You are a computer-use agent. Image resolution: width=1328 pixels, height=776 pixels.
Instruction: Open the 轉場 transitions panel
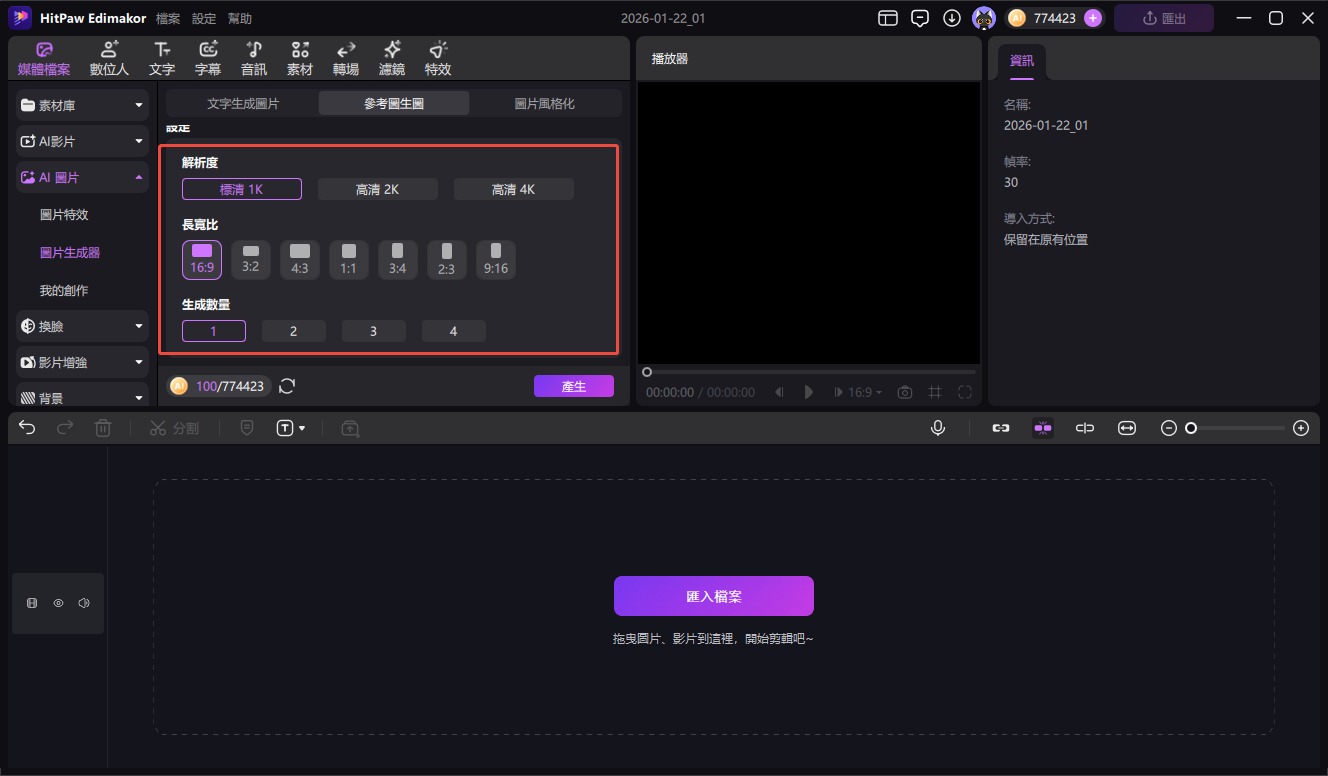[345, 58]
